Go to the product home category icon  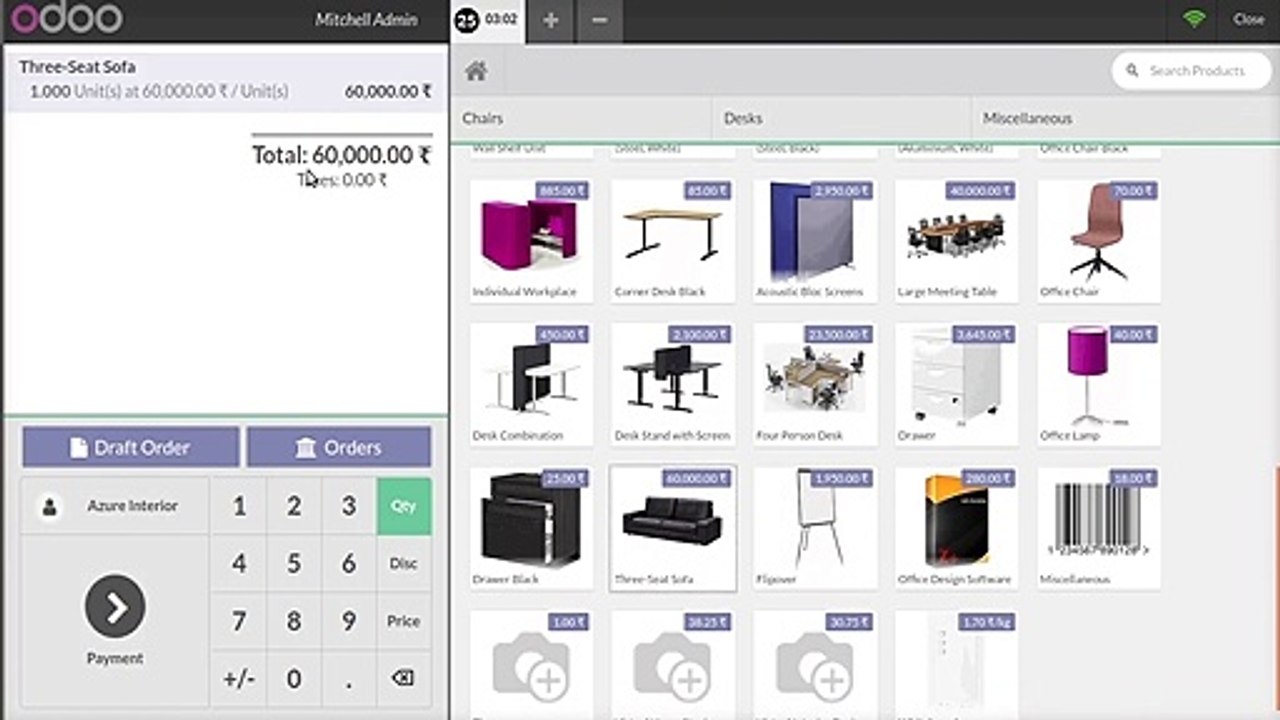[476, 71]
